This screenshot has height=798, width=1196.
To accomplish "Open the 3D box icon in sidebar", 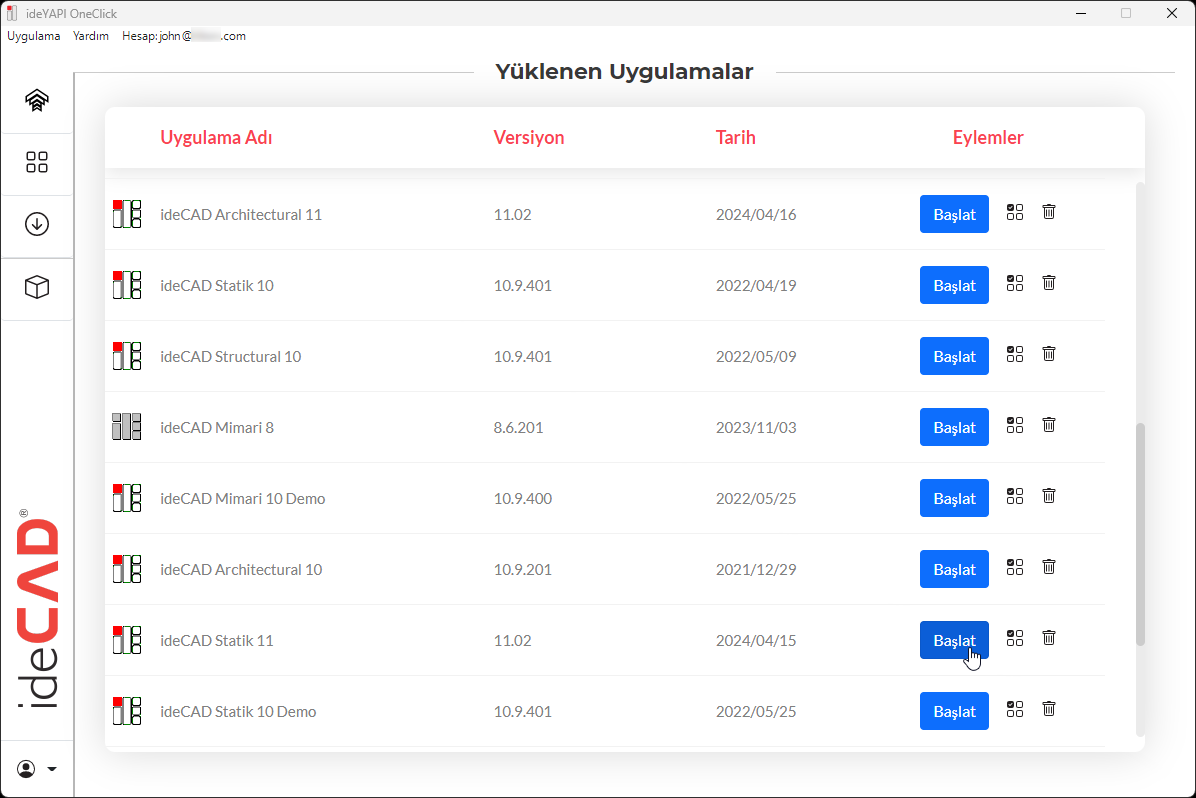I will click(37, 287).
